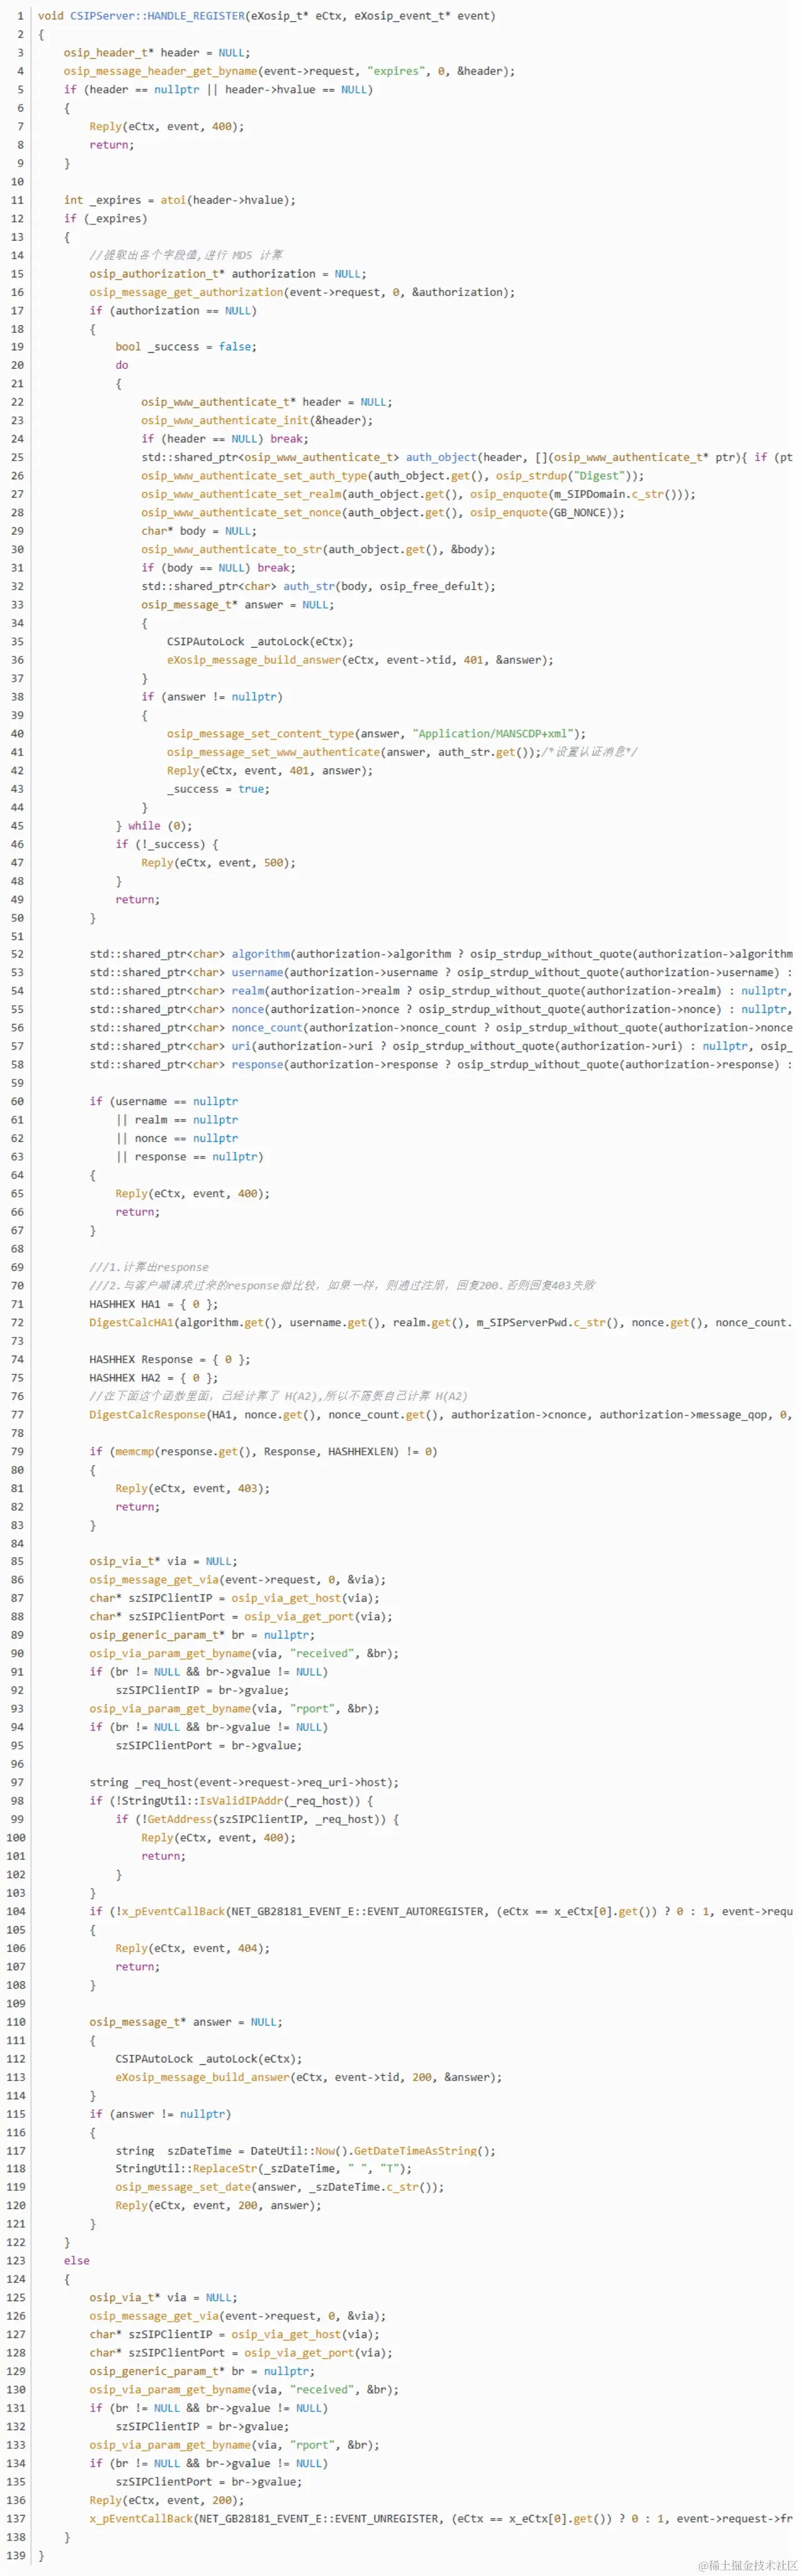Viewport: 802px width, 2576px height.
Task: Click Reply call with status 403
Action: (192, 1489)
